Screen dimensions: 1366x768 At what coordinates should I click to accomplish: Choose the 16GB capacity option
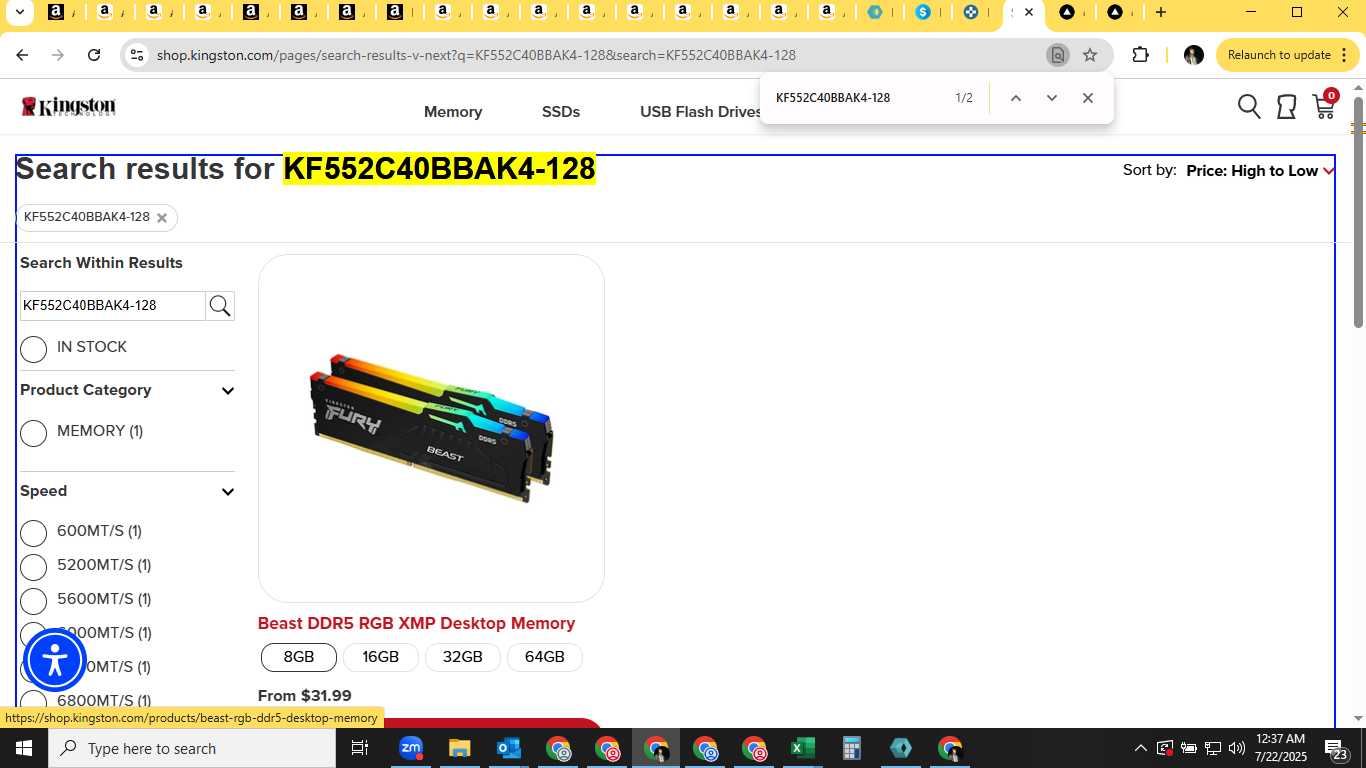(381, 657)
